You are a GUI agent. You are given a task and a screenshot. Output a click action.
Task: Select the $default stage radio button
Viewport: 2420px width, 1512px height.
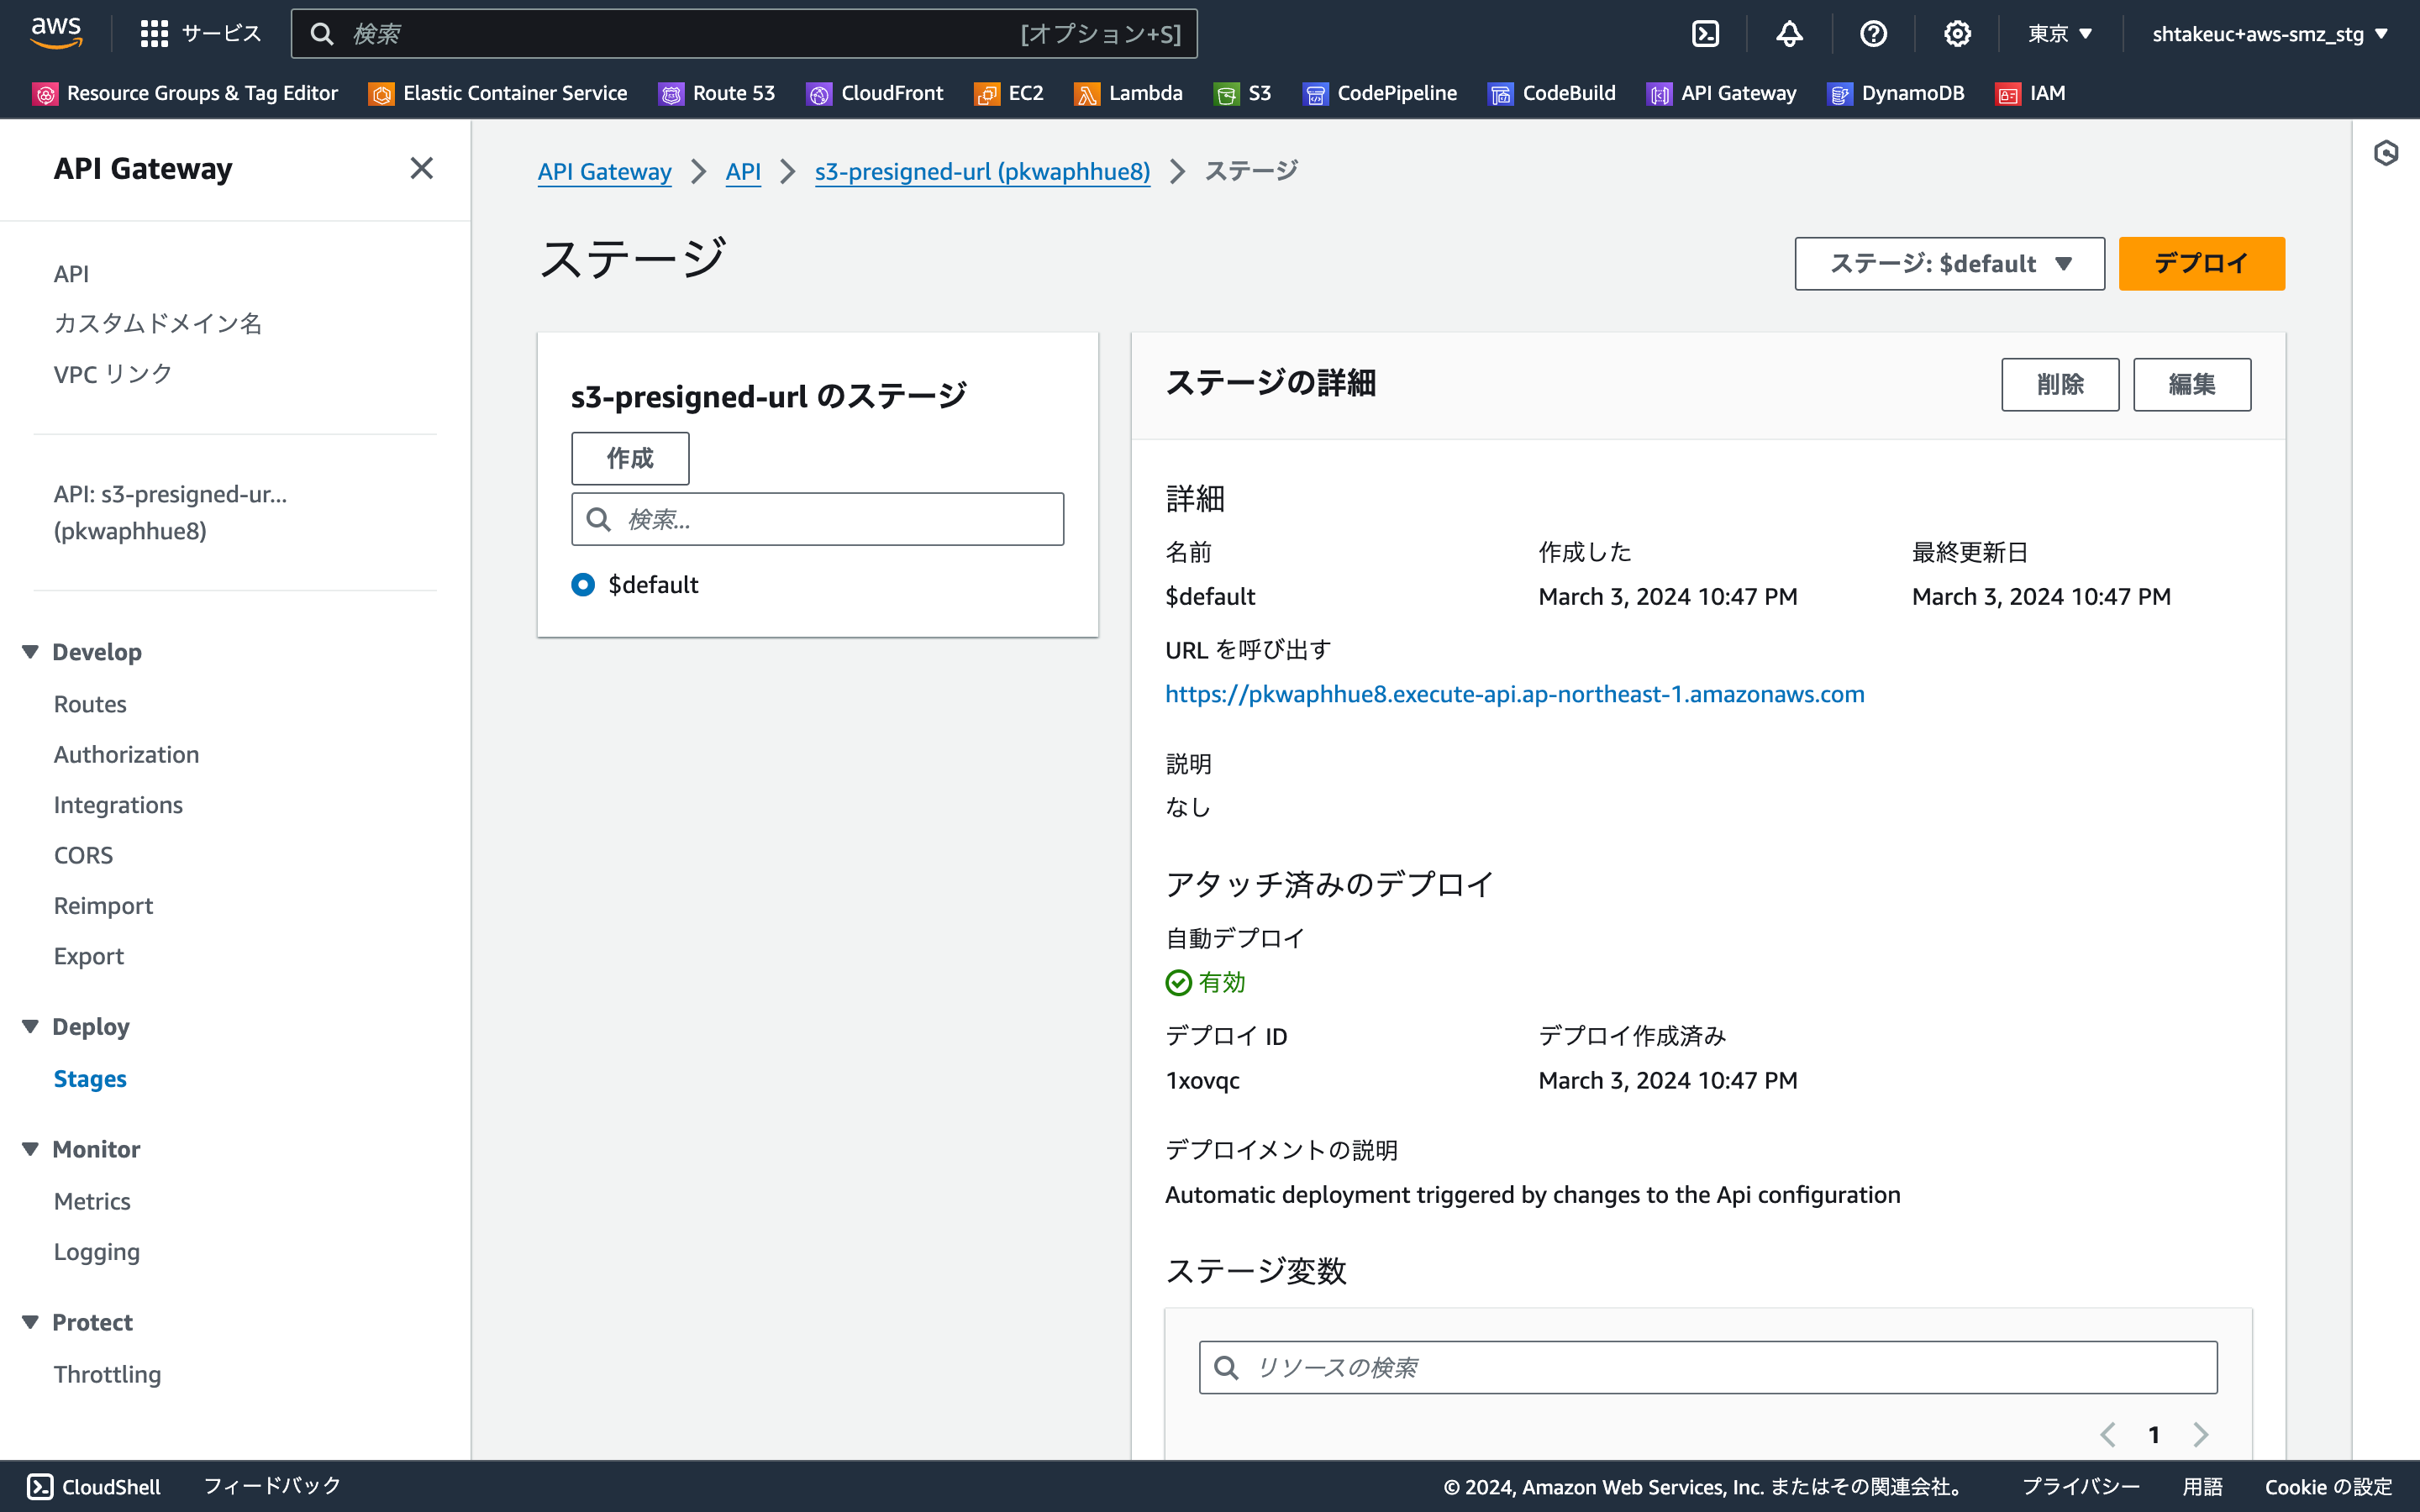tap(583, 584)
